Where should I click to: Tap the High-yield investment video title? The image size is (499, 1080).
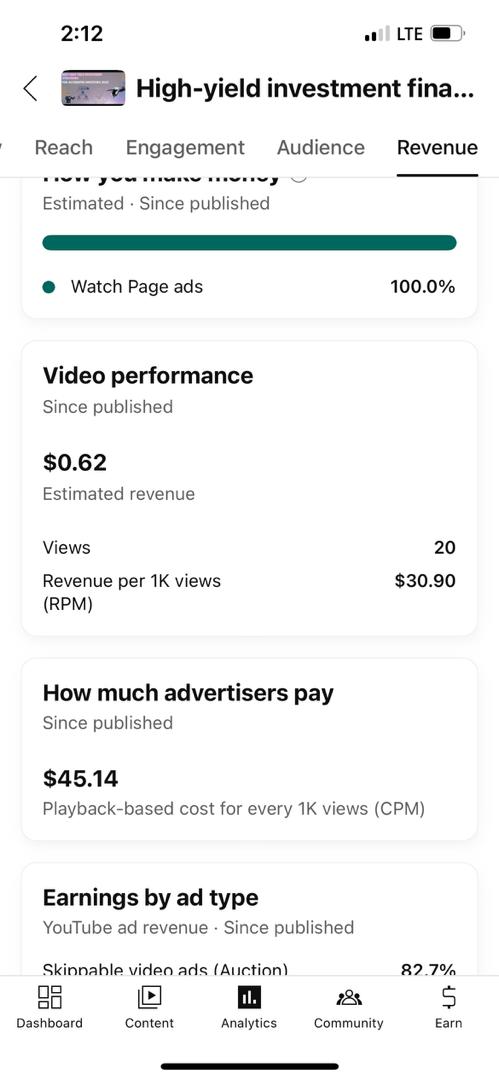point(305,88)
